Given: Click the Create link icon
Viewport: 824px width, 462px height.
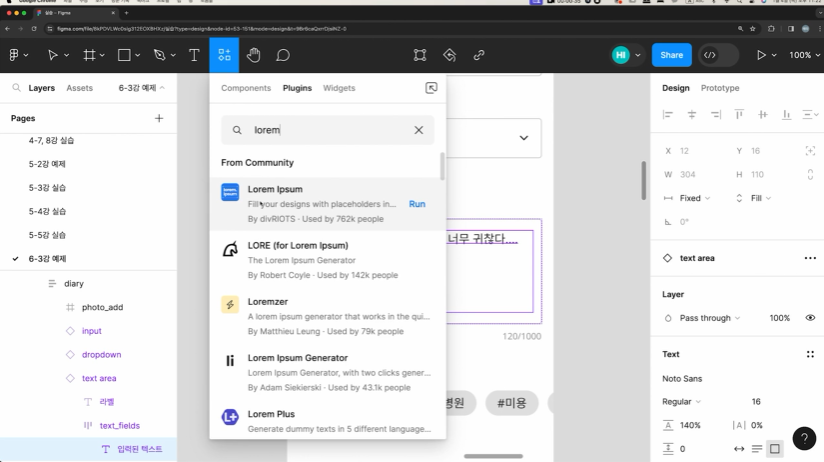Looking at the screenshot, I should click(479, 55).
